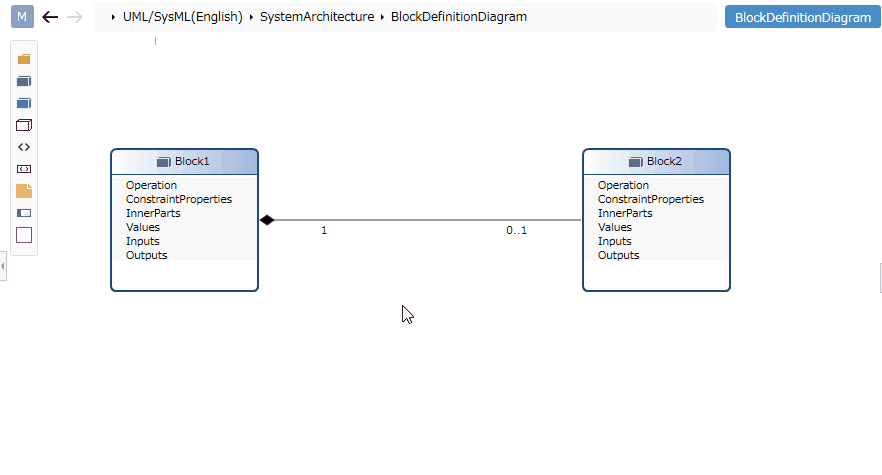The width and height of the screenshot is (882, 475).
Task: Expand the arrow before SystemArchitecture
Action: pos(251,17)
